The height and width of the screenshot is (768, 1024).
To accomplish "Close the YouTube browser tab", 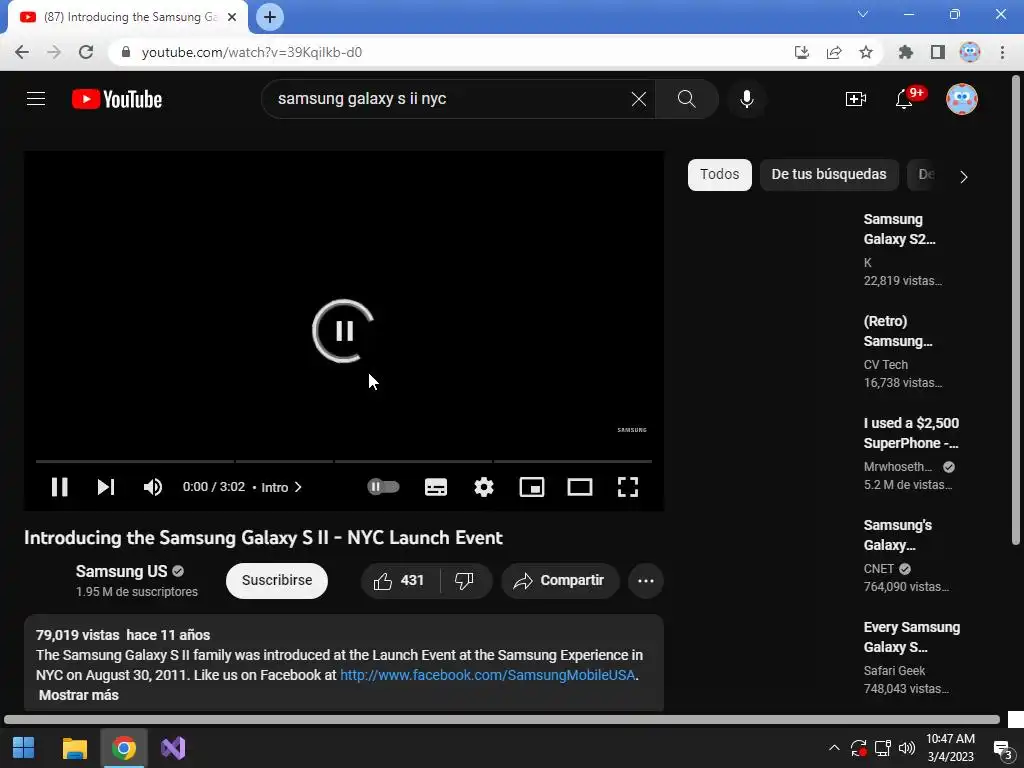I will pyautogui.click(x=232, y=17).
